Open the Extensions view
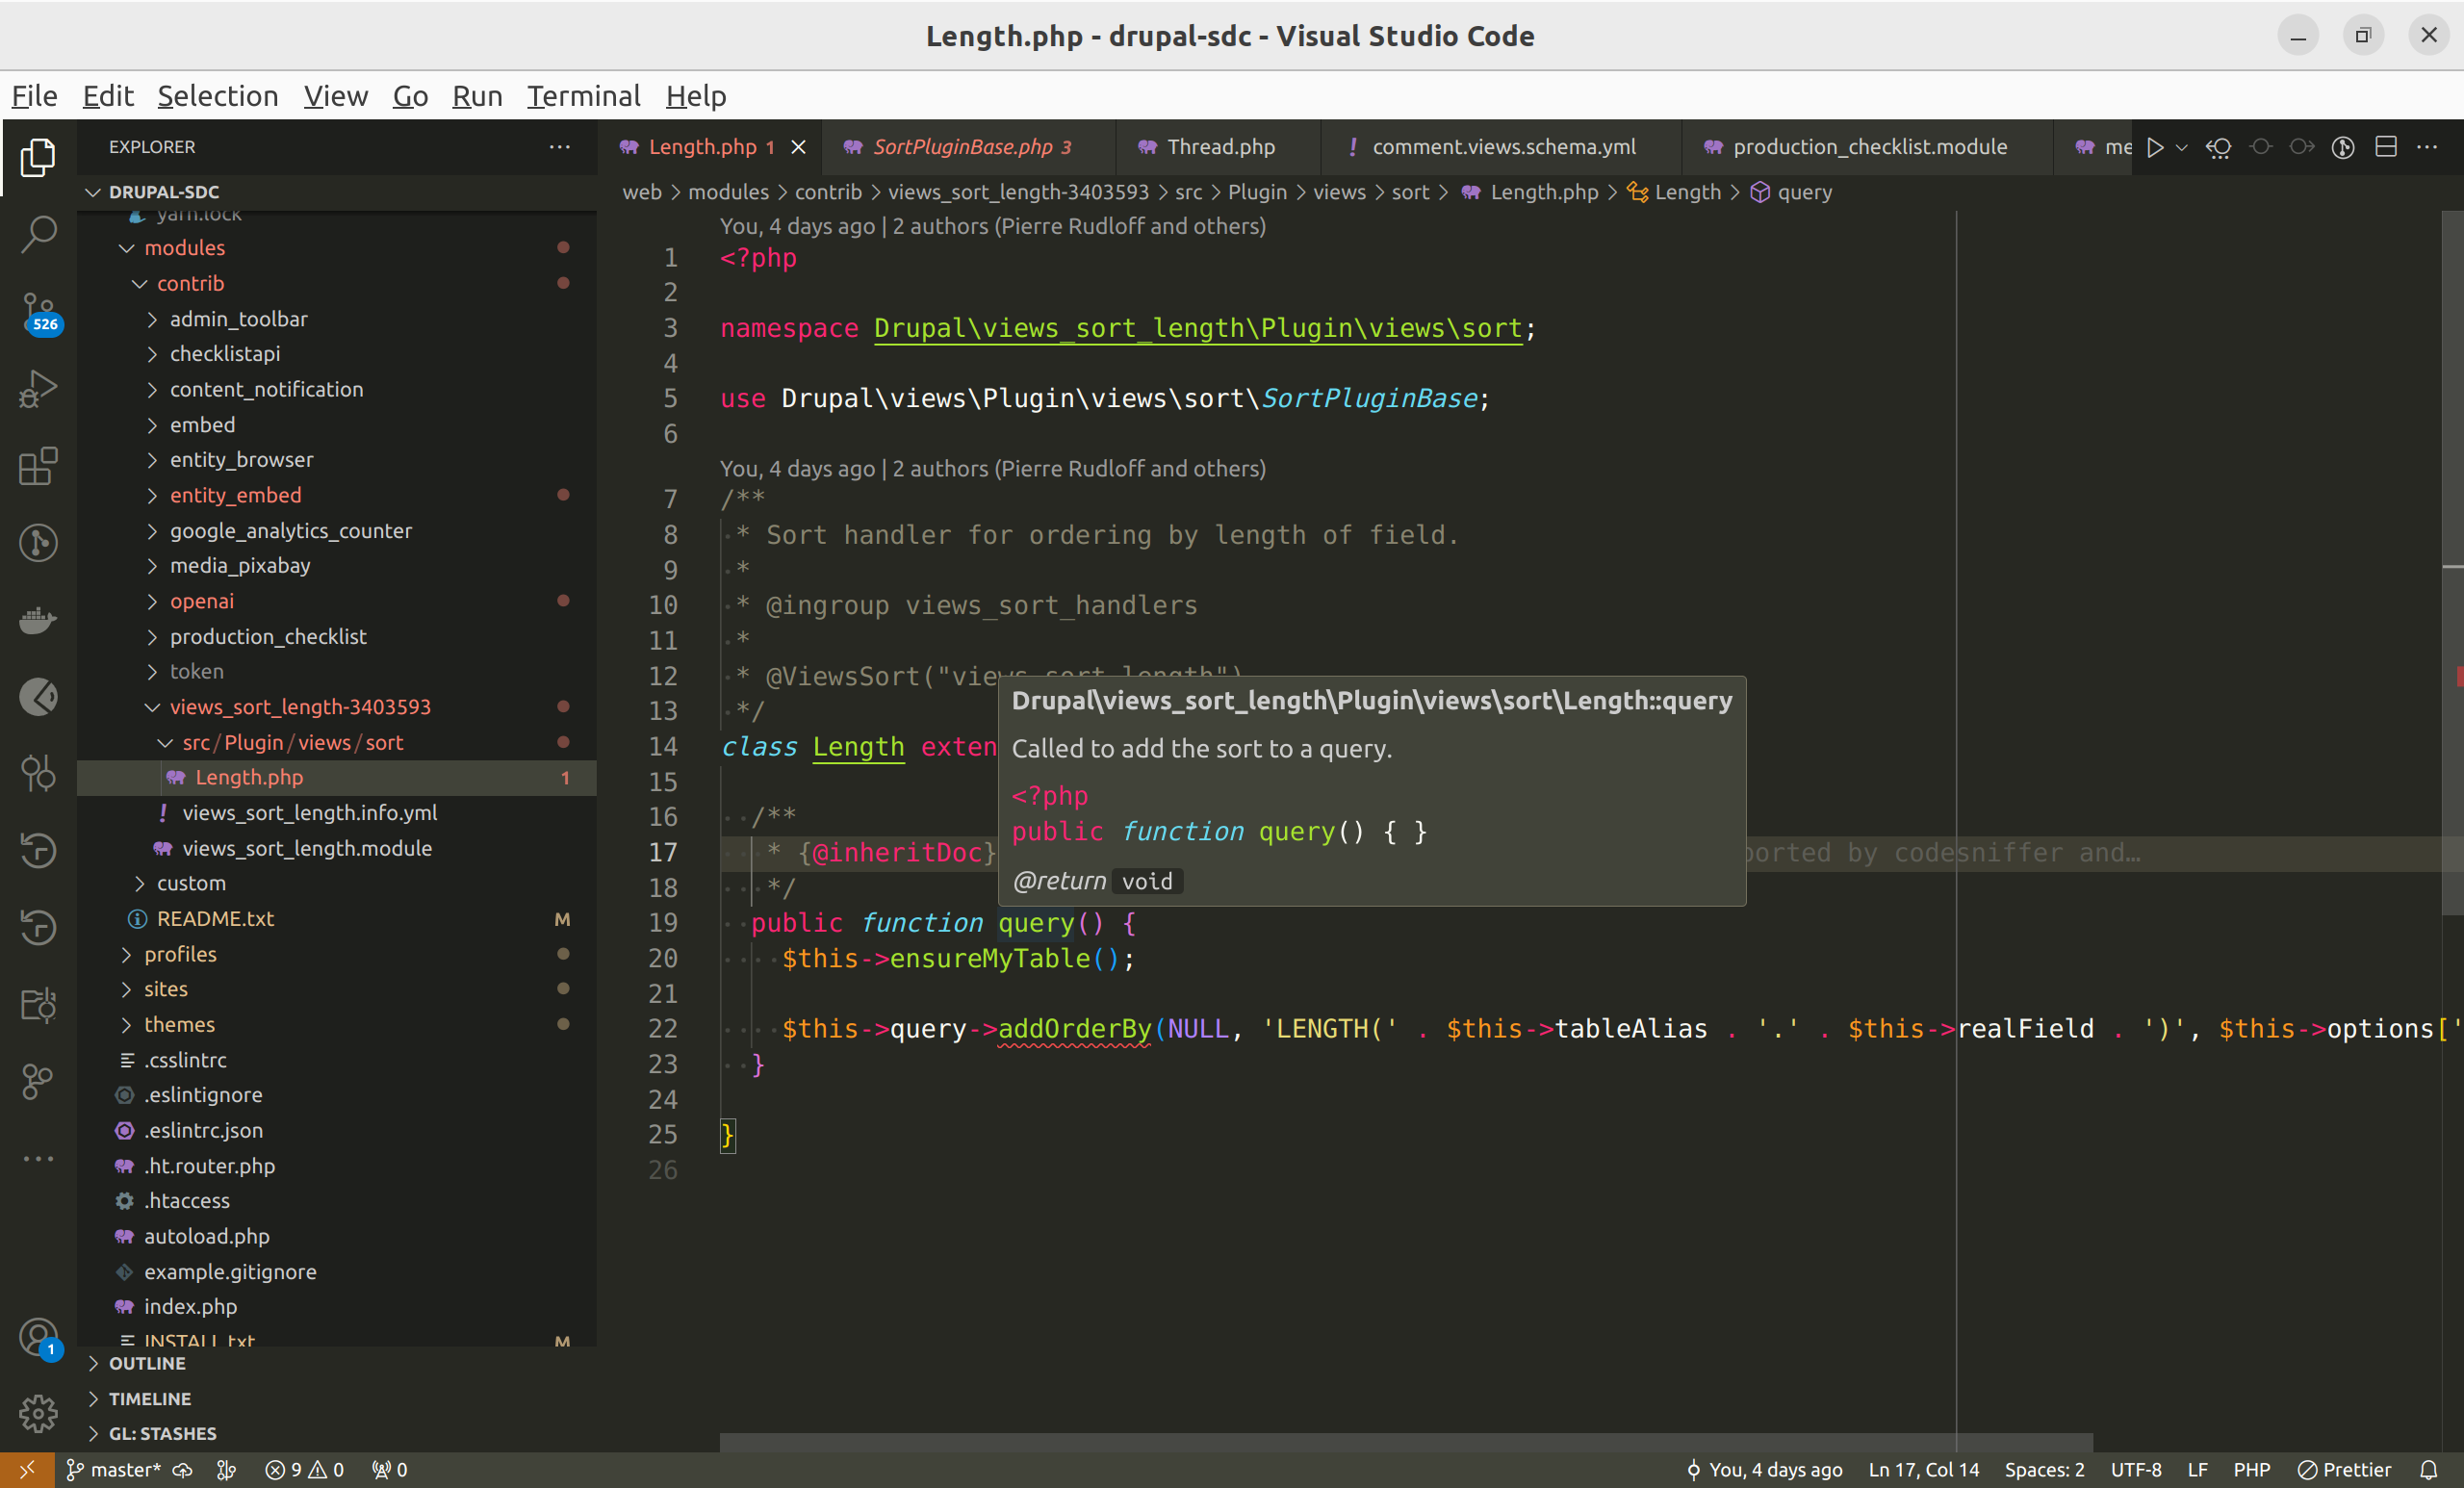2464x1488 pixels. pos(38,466)
